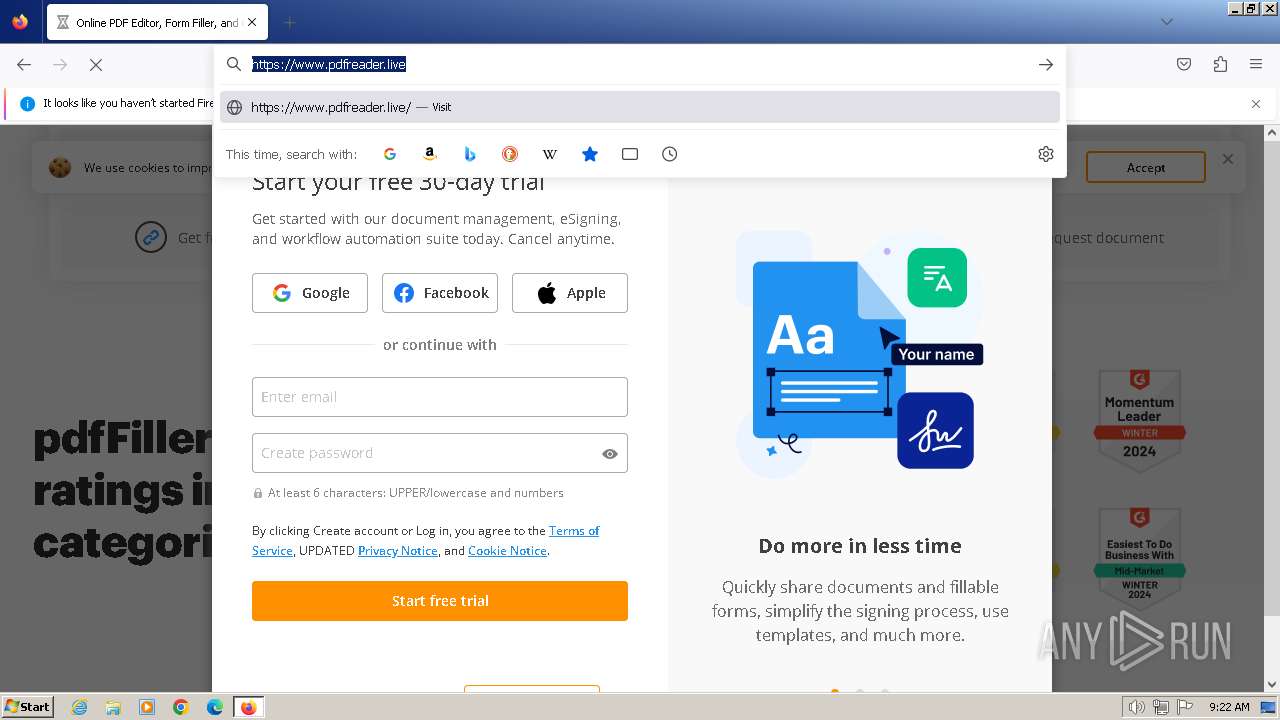Click Firefox taskbar button

[248, 707]
